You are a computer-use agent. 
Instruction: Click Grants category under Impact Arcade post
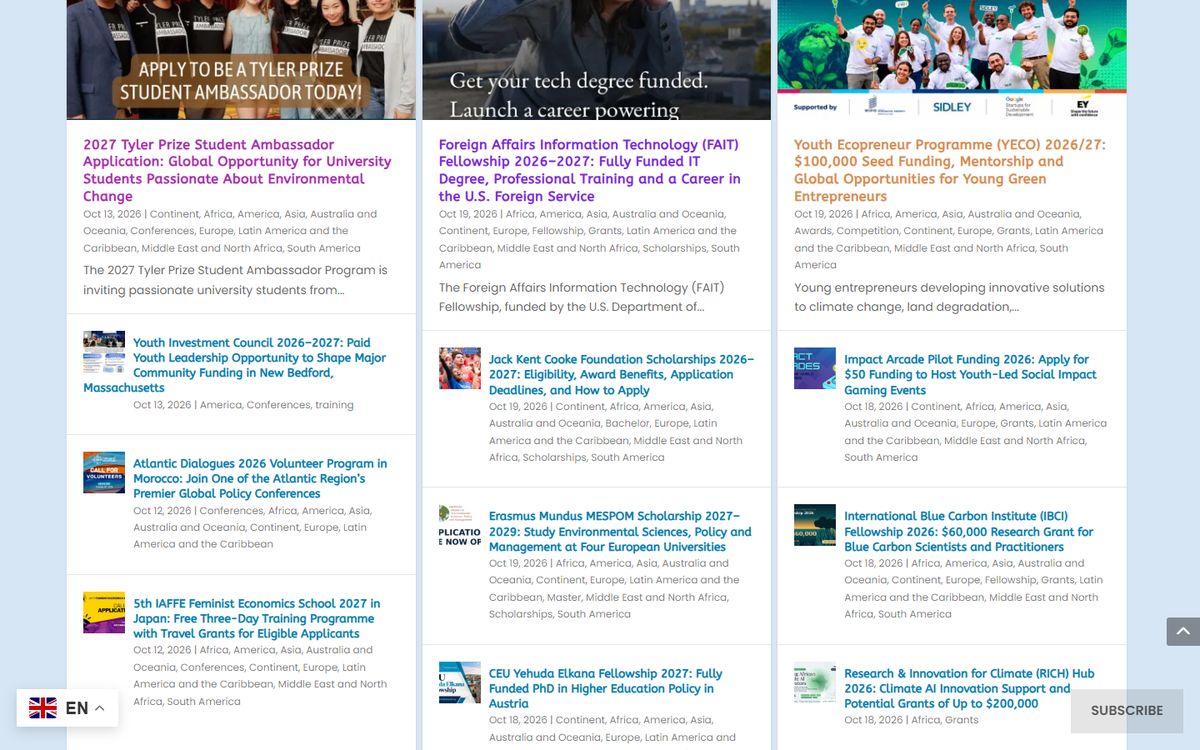pos(1017,423)
